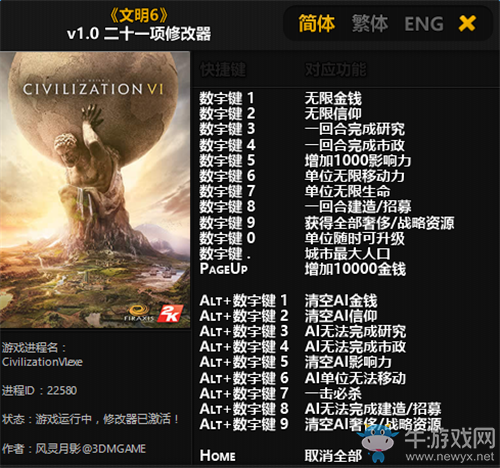Select 一回合完成研究 option
The height and width of the screenshot is (468, 500).
tap(355, 129)
